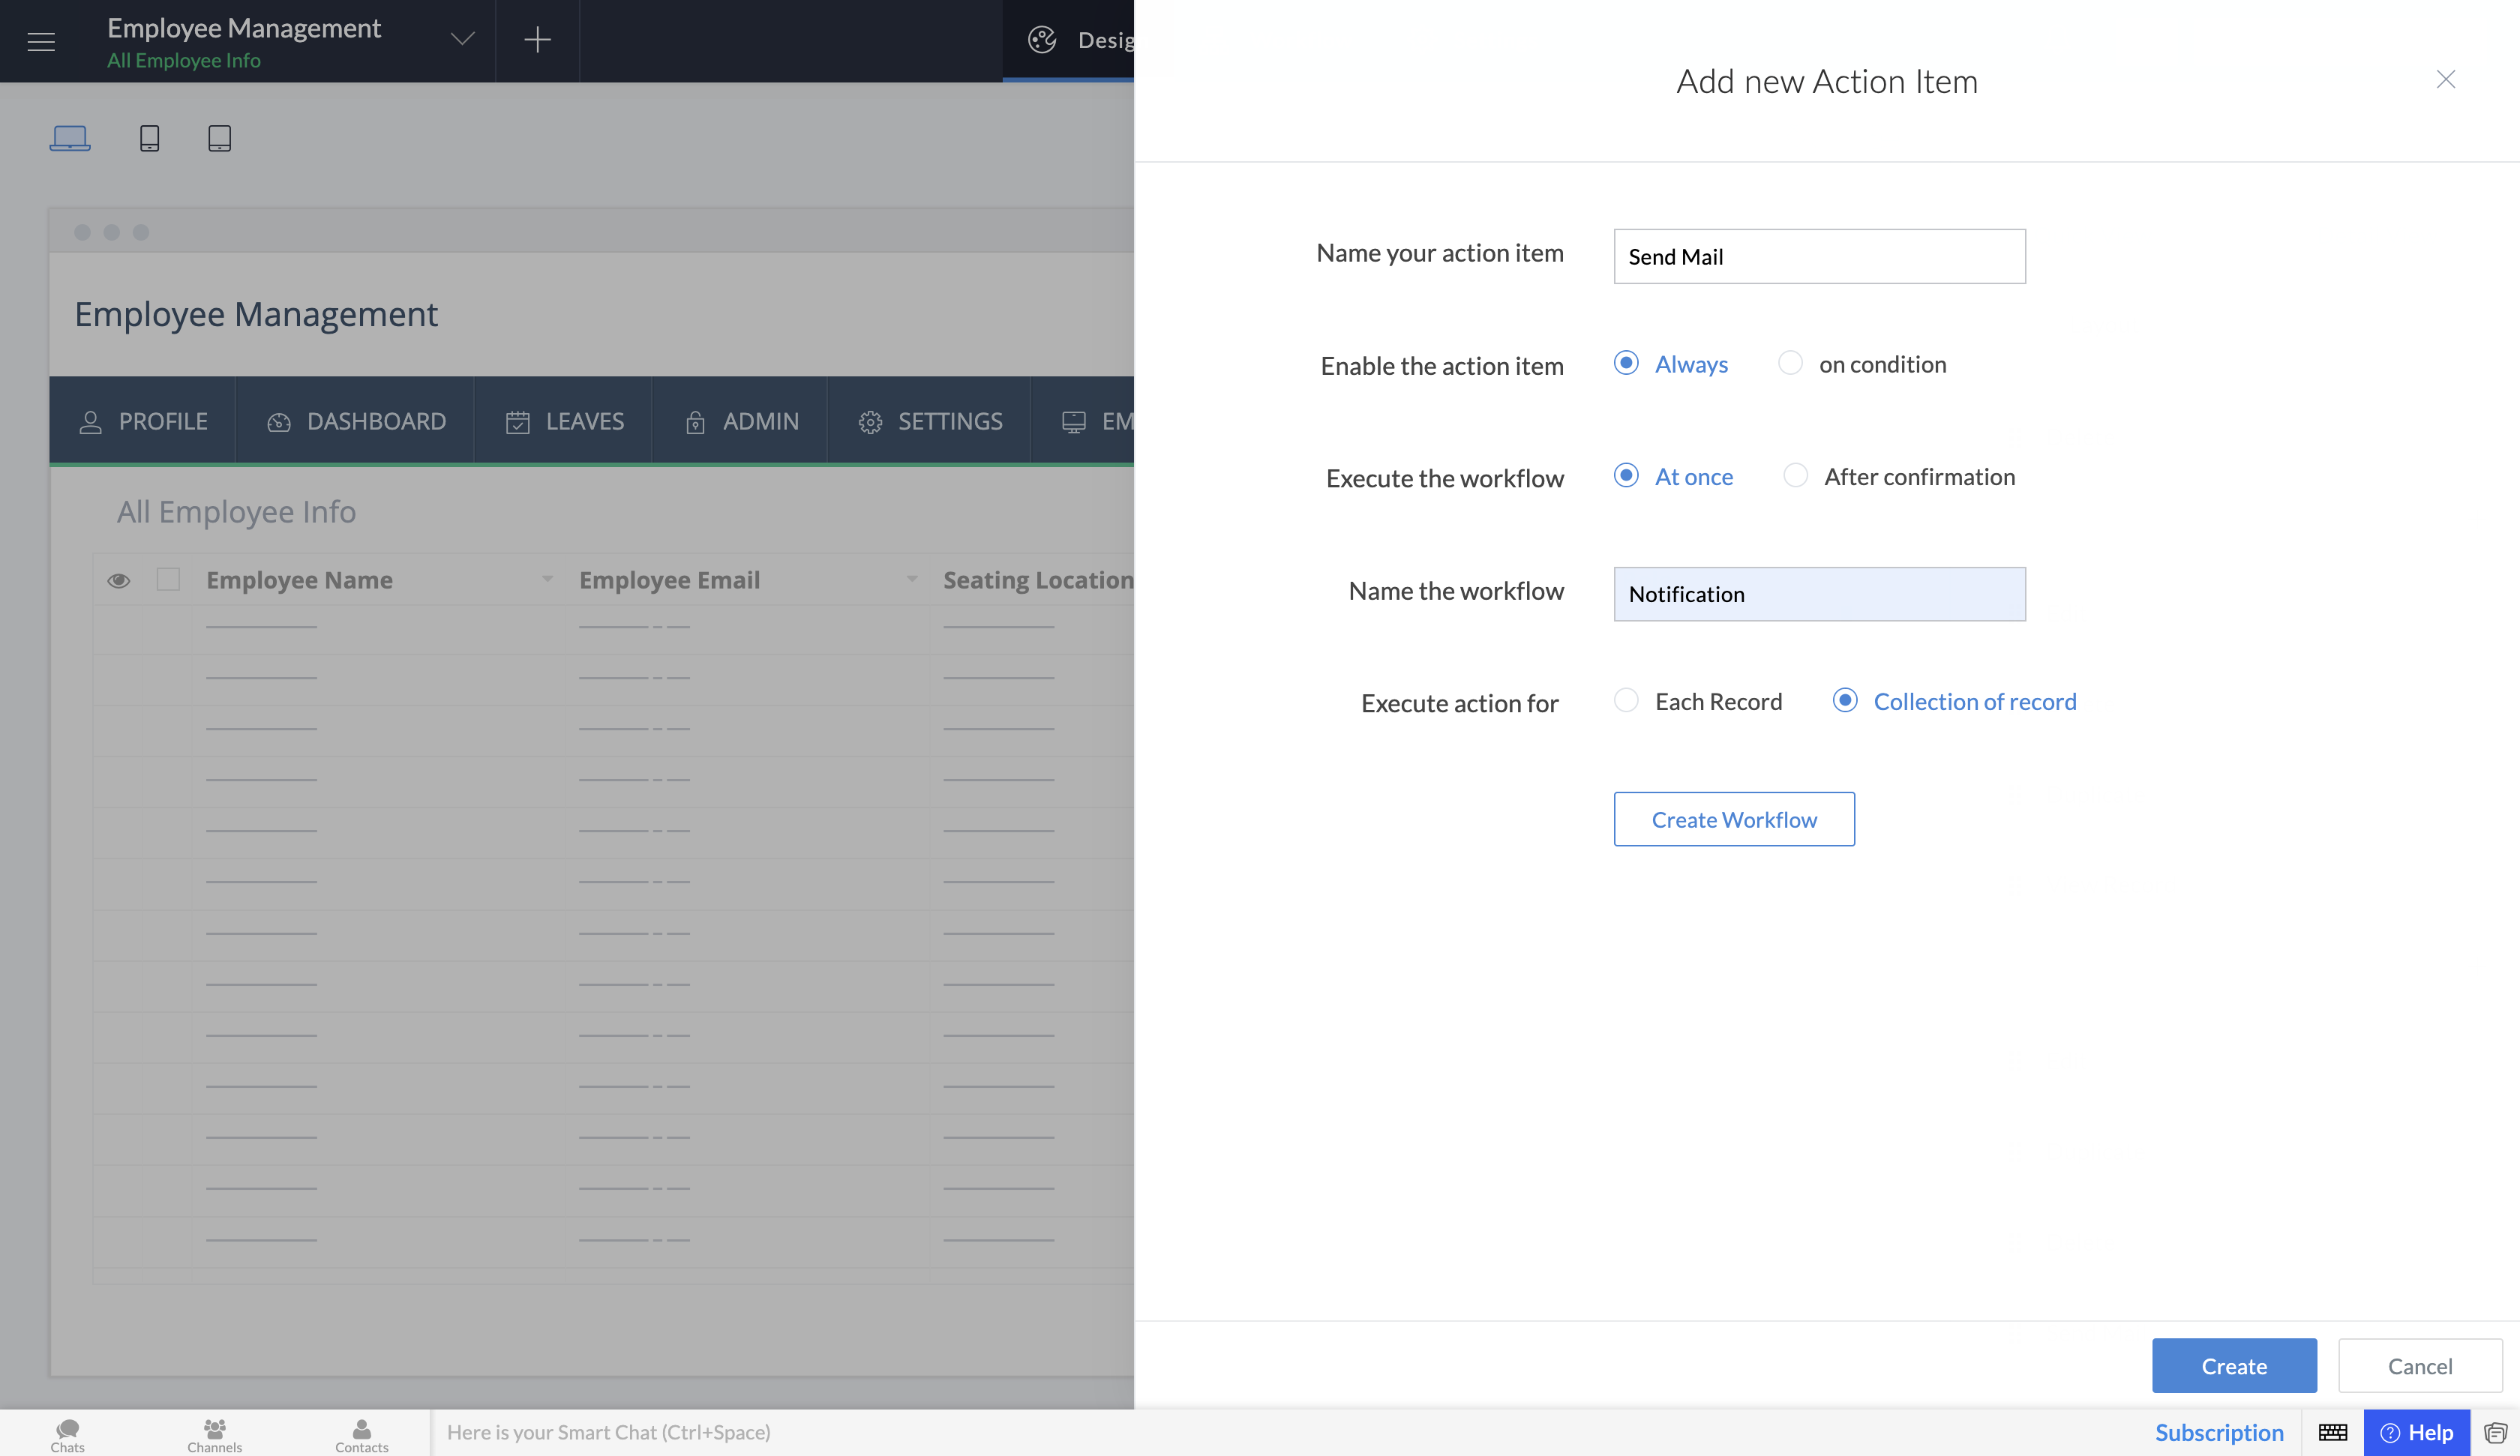Click the plus icon in top bar
Image resolution: width=2520 pixels, height=1456 pixels.
pyautogui.click(x=537, y=40)
